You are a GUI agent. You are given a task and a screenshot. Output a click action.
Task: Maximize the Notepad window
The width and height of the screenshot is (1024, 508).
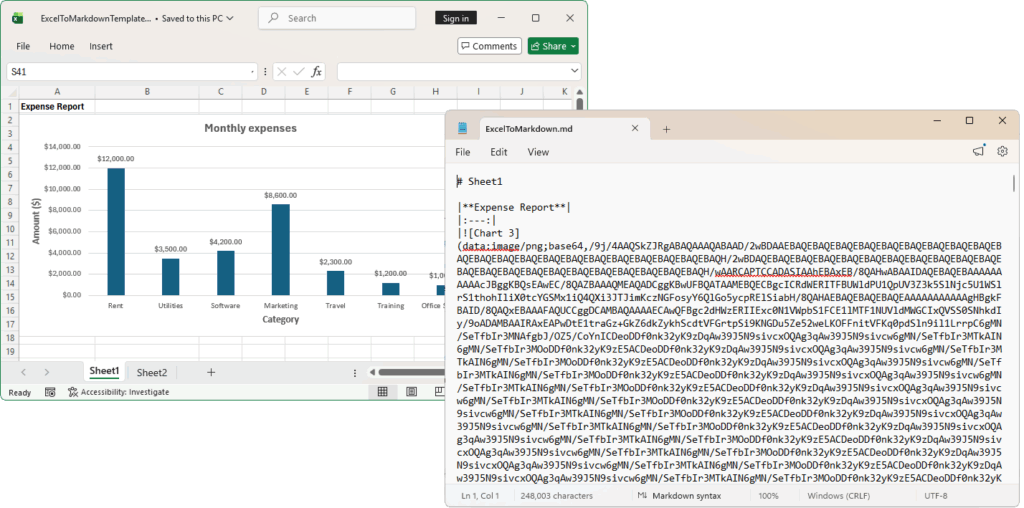point(969,121)
